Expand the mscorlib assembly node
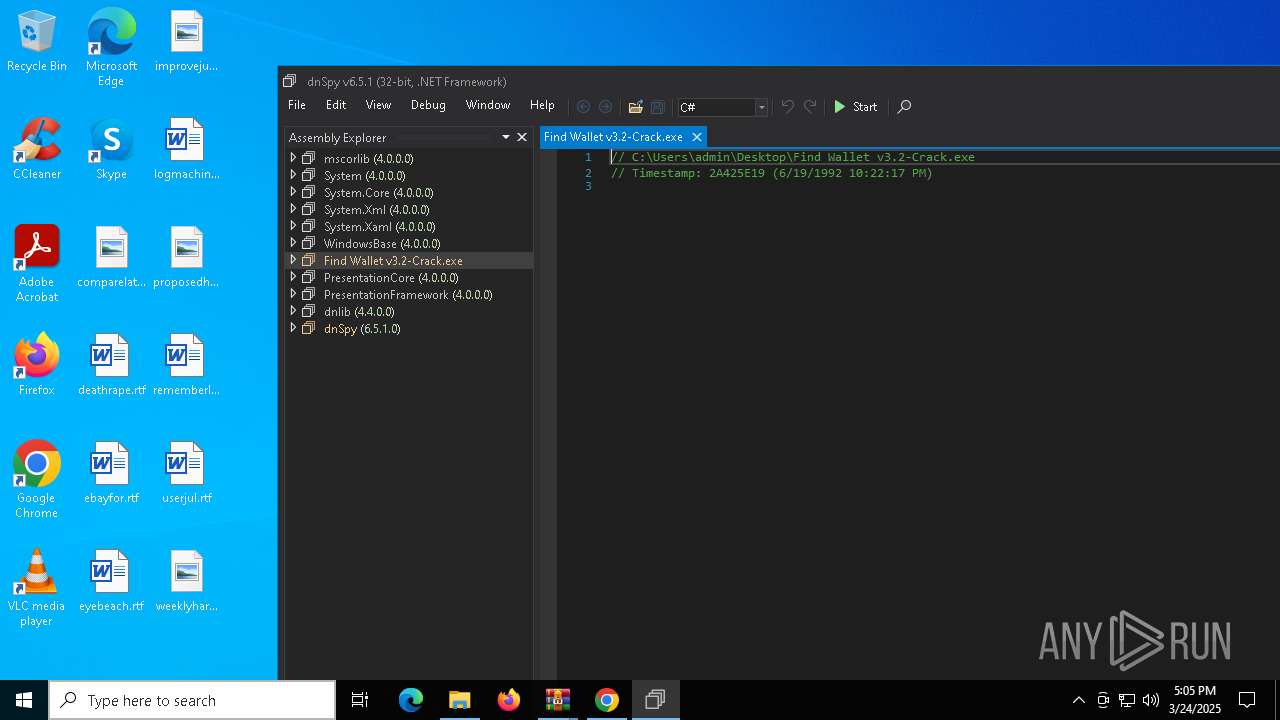This screenshot has width=1280, height=720. tap(293, 158)
